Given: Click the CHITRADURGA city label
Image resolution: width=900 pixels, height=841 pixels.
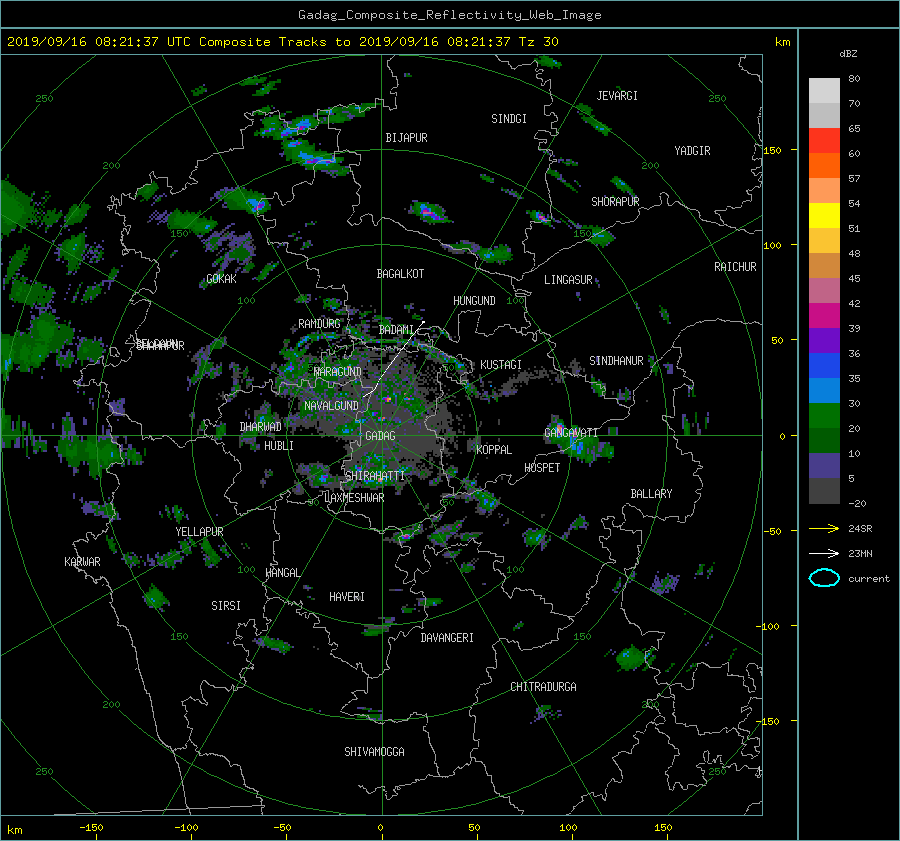Looking at the screenshot, I should [x=543, y=687].
